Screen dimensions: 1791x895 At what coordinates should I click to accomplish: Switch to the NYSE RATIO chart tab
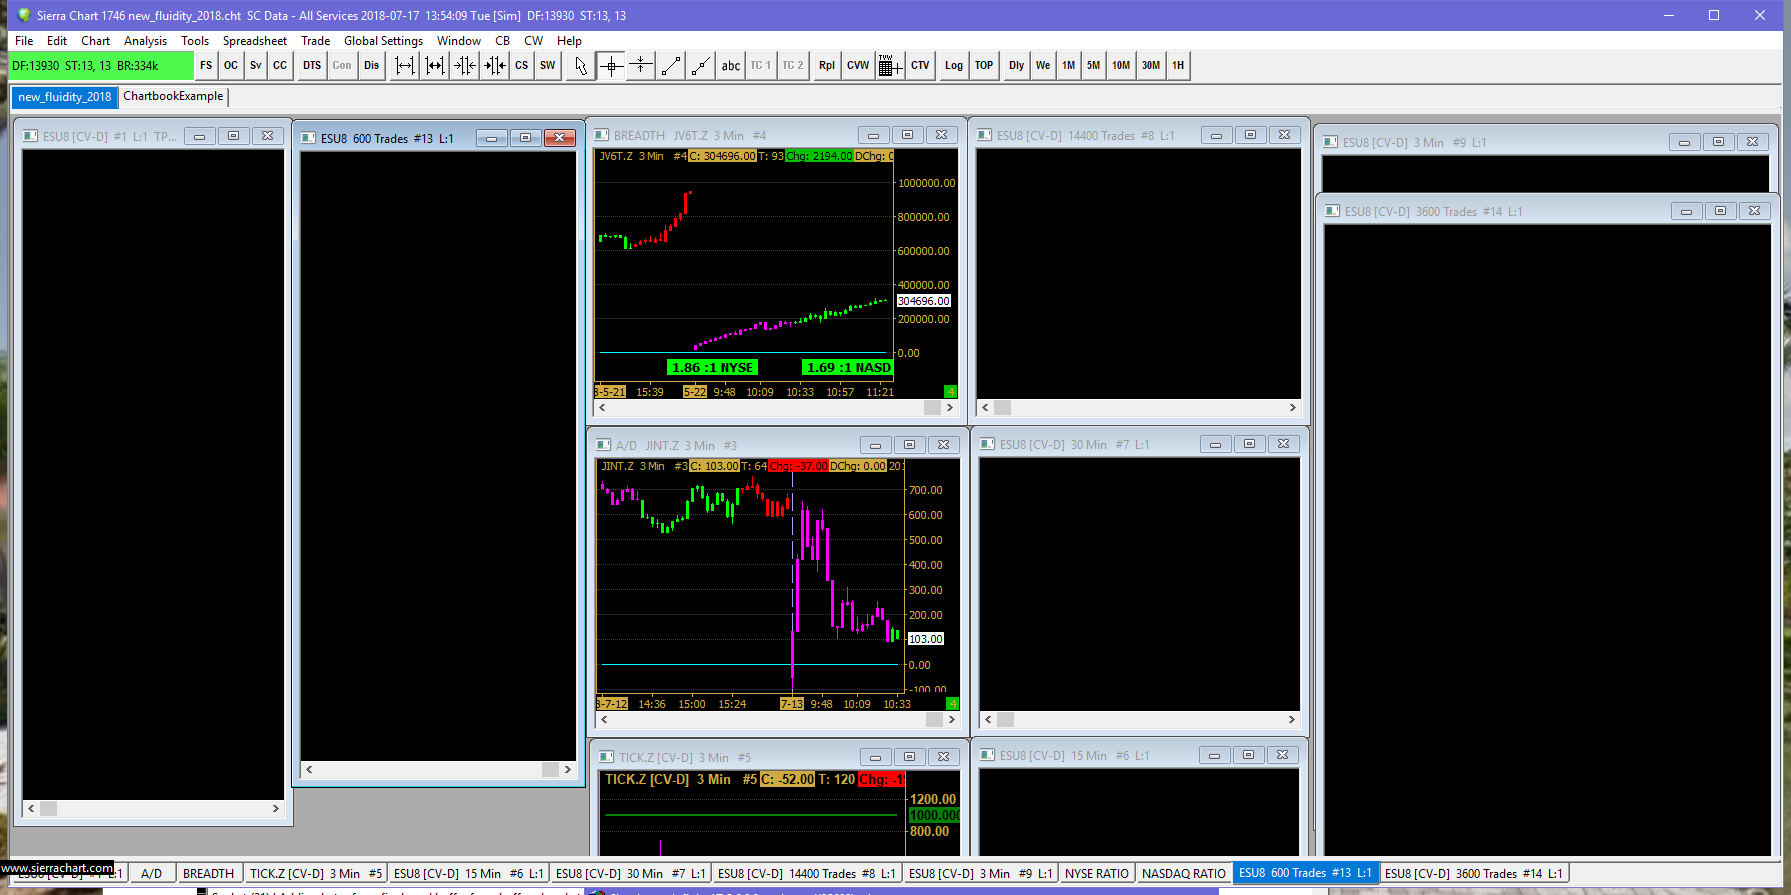(x=1097, y=874)
